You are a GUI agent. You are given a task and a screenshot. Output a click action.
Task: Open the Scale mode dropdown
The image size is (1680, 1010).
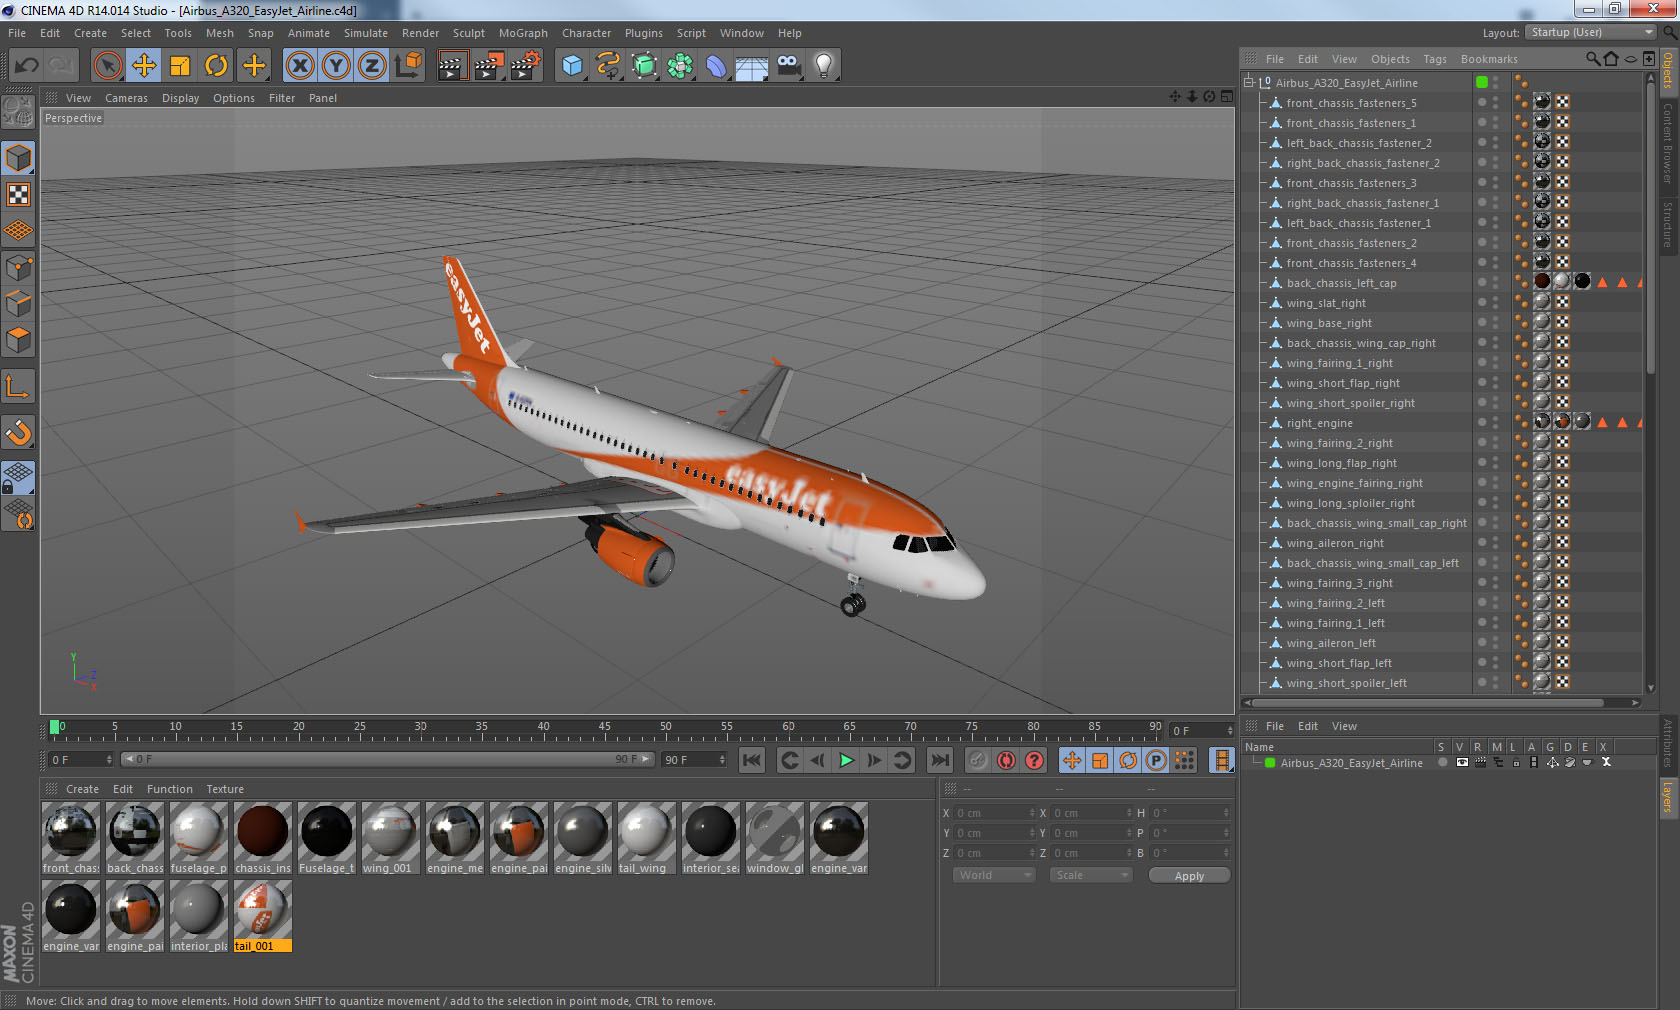pyautogui.click(x=1091, y=875)
